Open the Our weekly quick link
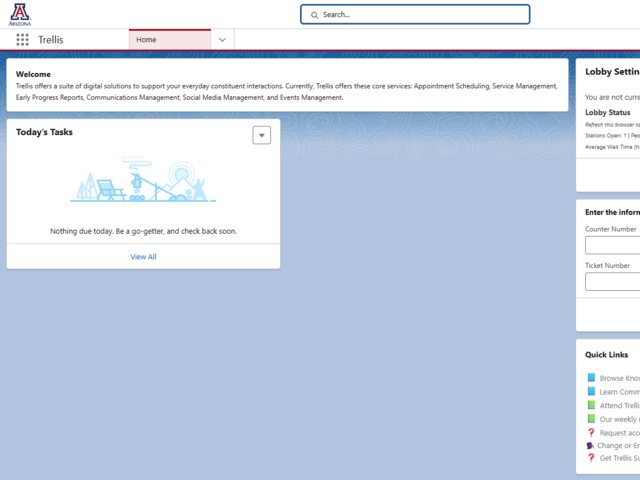 pyautogui.click(x=620, y=419)
